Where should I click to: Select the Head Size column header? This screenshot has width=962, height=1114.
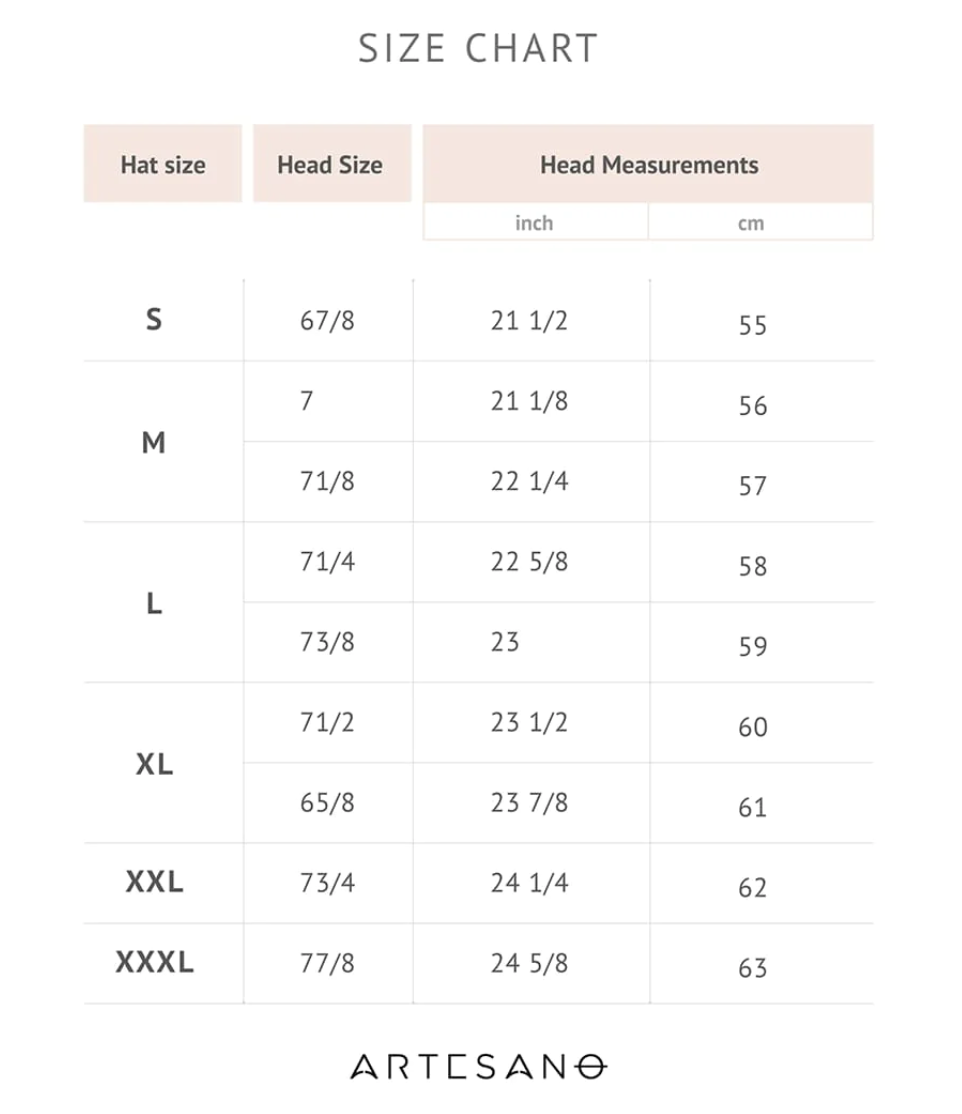332,164
